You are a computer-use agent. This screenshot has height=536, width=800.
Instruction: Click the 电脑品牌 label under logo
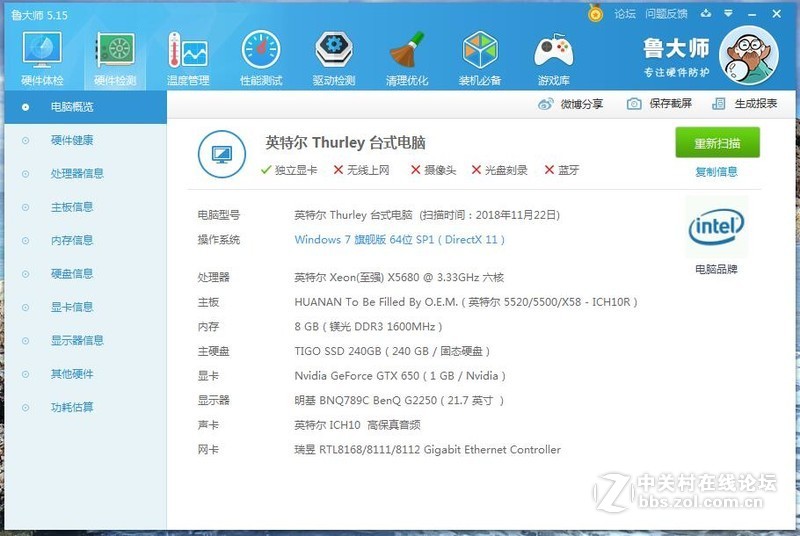pyautogui.click(x=716, y=269)
